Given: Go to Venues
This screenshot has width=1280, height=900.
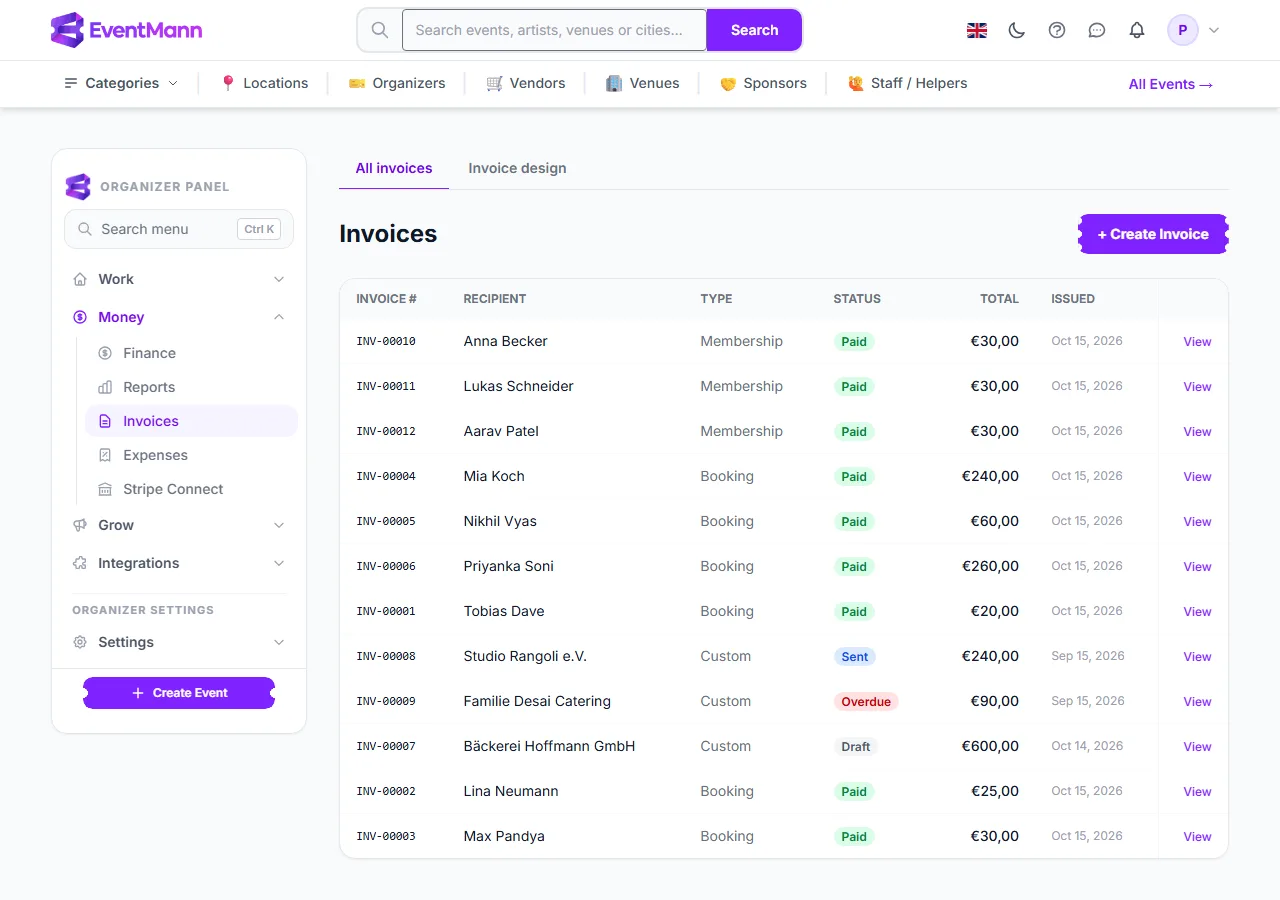Looking at the screenshot, I should tap(643, 83).
